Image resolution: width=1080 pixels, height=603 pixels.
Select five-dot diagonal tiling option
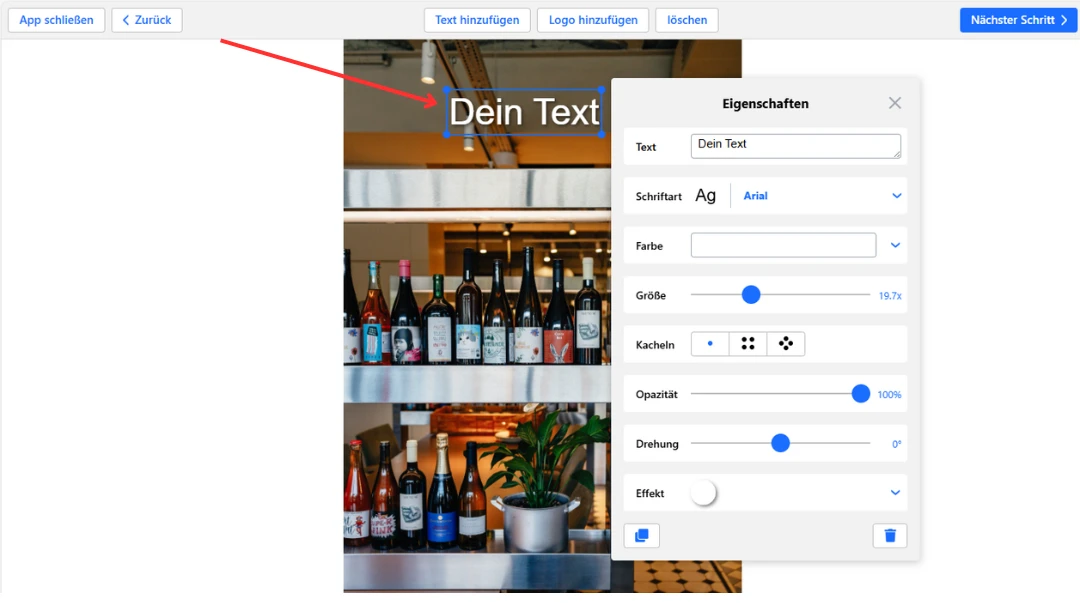(x=786, y=344)
